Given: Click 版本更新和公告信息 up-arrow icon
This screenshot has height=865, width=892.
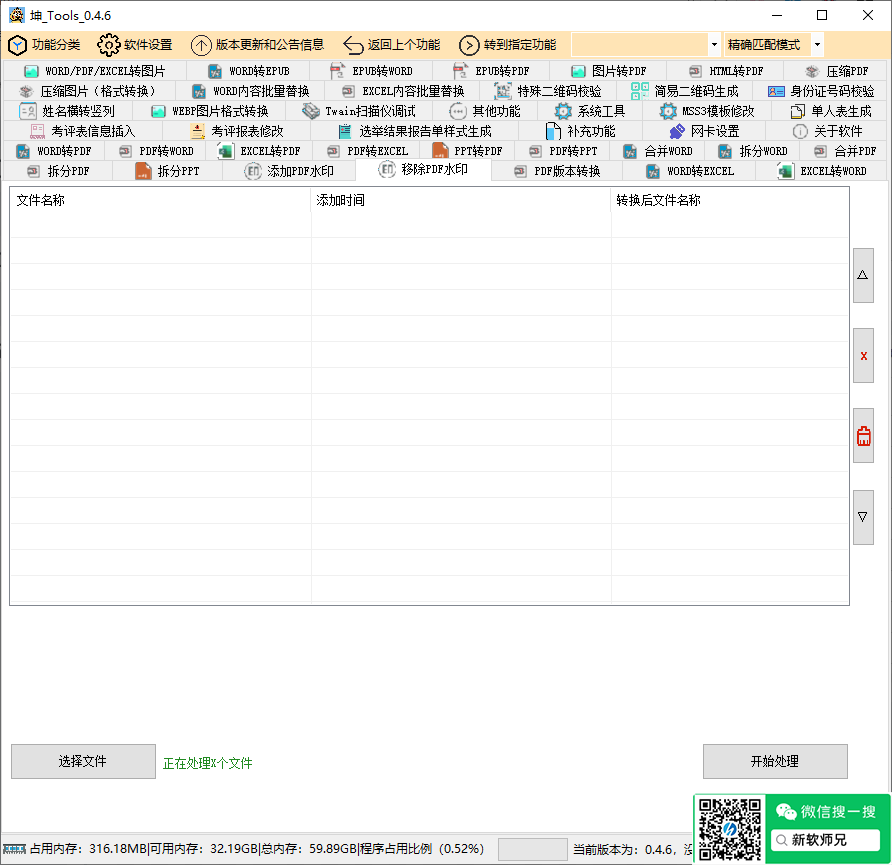Looking at the screenshot, I should click(201, 45).
